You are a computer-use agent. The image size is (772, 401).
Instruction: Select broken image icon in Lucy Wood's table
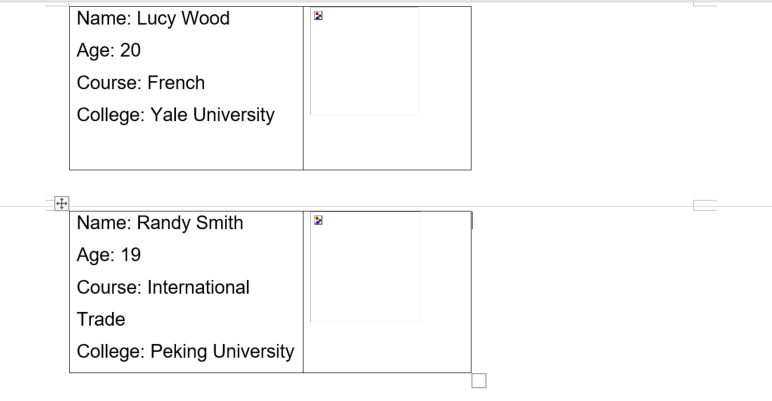pos(318,16)
